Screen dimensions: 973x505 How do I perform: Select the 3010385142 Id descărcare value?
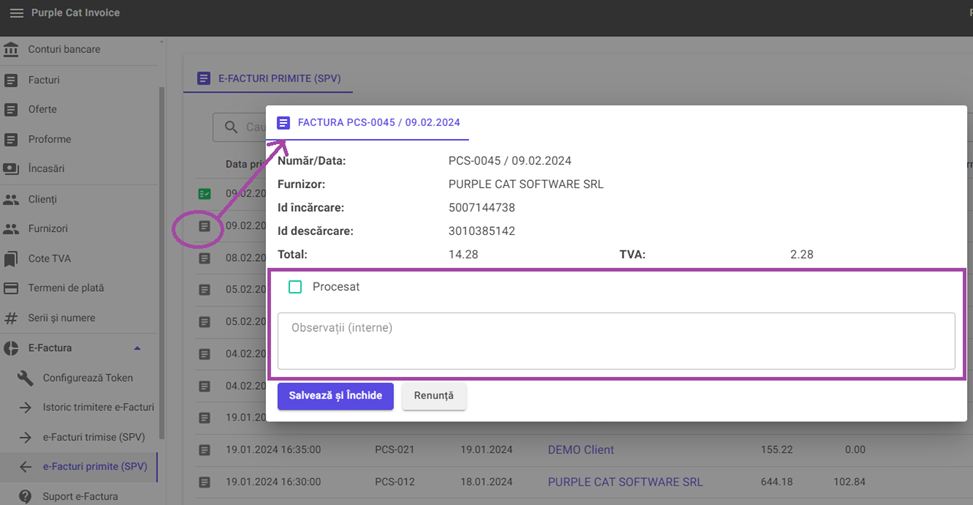tap(482, 231)
